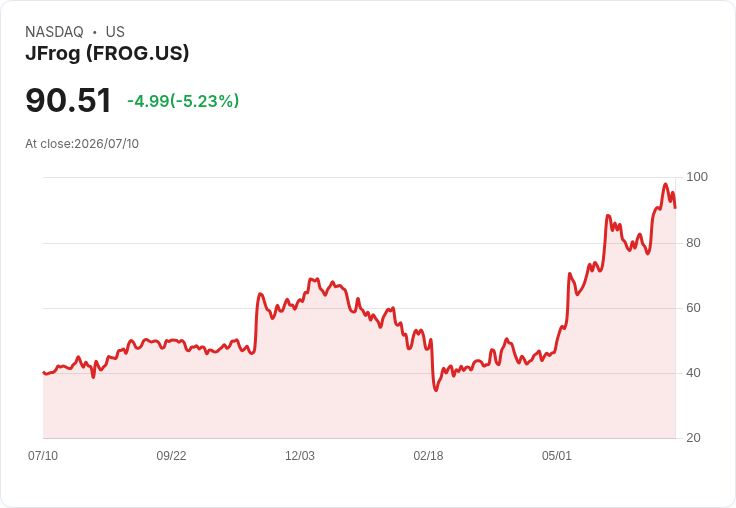Click the 09/22 date on the x-axis
This screenshot has width=736, height=508.
coord(171,455)
